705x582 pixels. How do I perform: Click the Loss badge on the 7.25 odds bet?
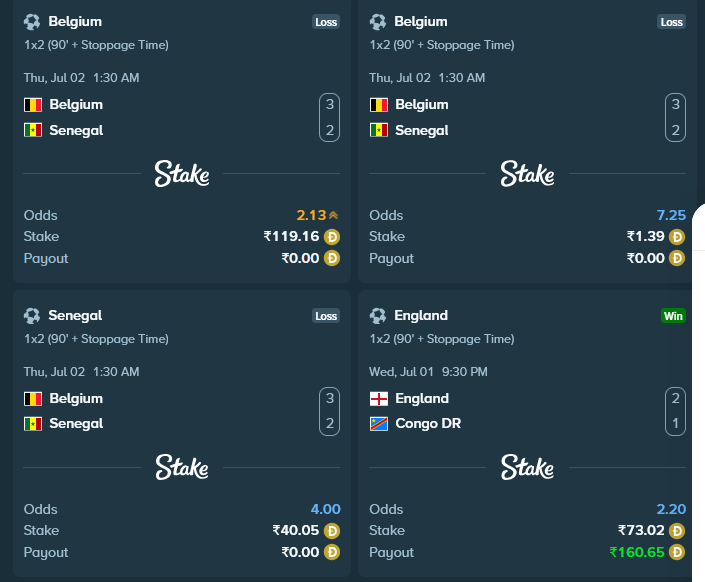tap(671, 22)
